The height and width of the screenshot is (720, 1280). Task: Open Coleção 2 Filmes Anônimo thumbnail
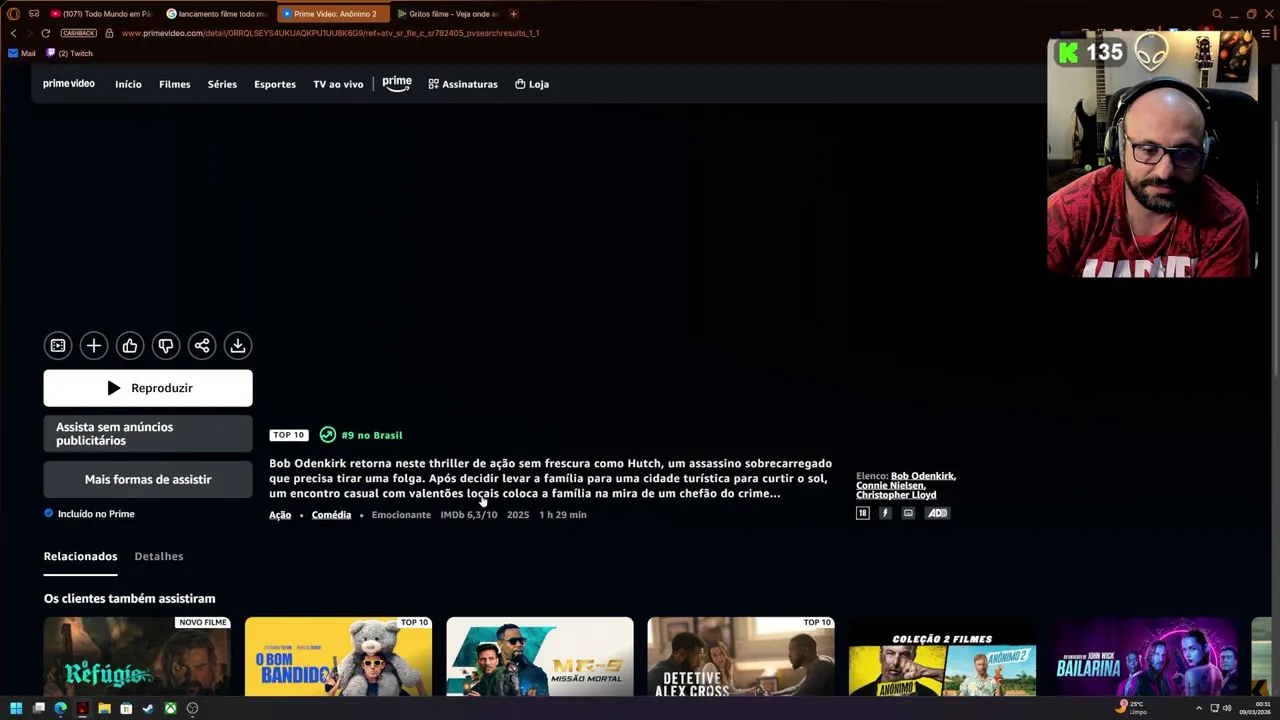tap(942, 656)
